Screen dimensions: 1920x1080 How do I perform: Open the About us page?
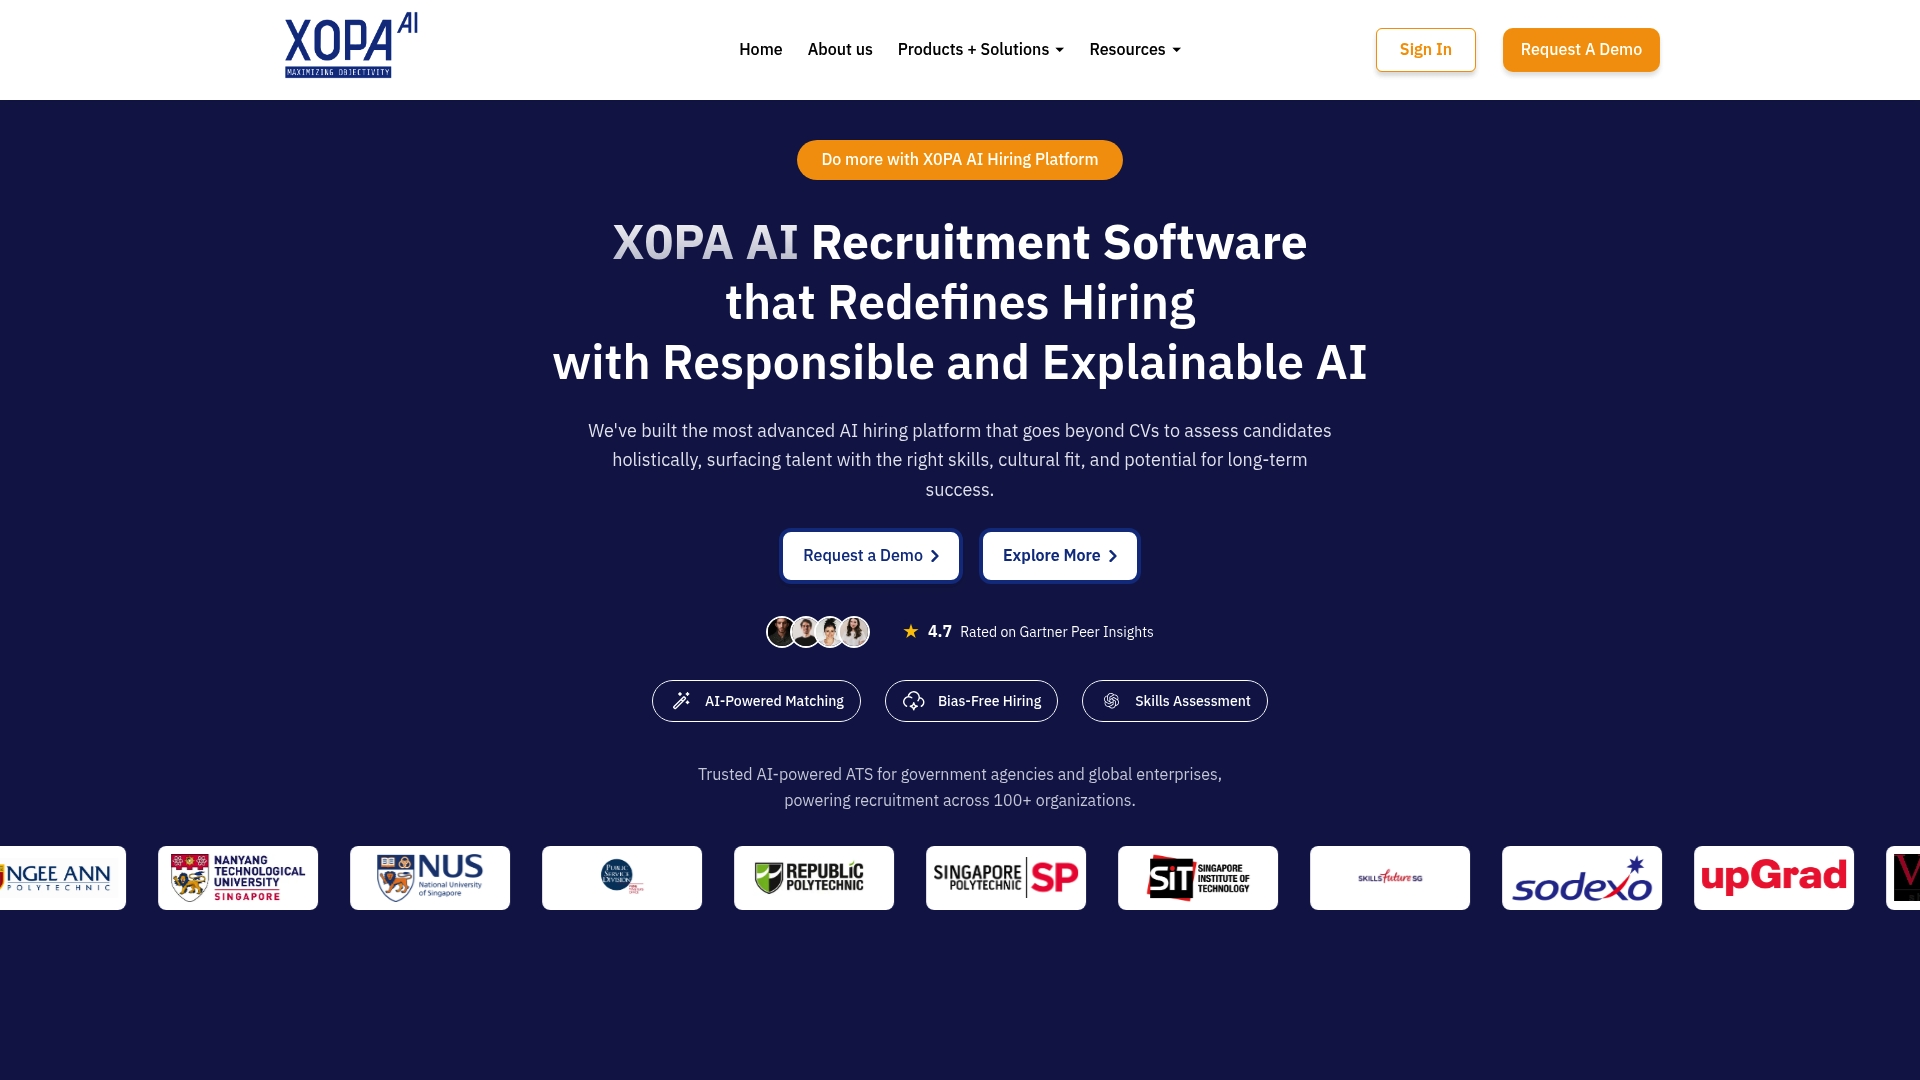(x=839, y=49)
